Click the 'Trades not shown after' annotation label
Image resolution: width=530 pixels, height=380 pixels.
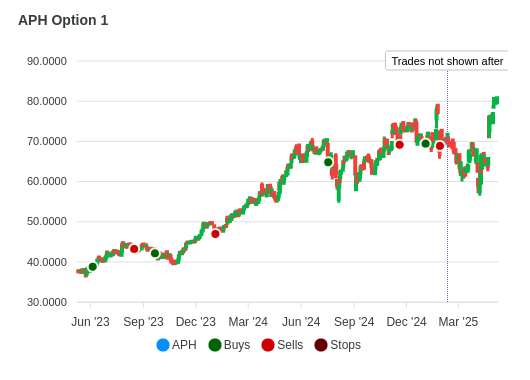coord(447,61)
